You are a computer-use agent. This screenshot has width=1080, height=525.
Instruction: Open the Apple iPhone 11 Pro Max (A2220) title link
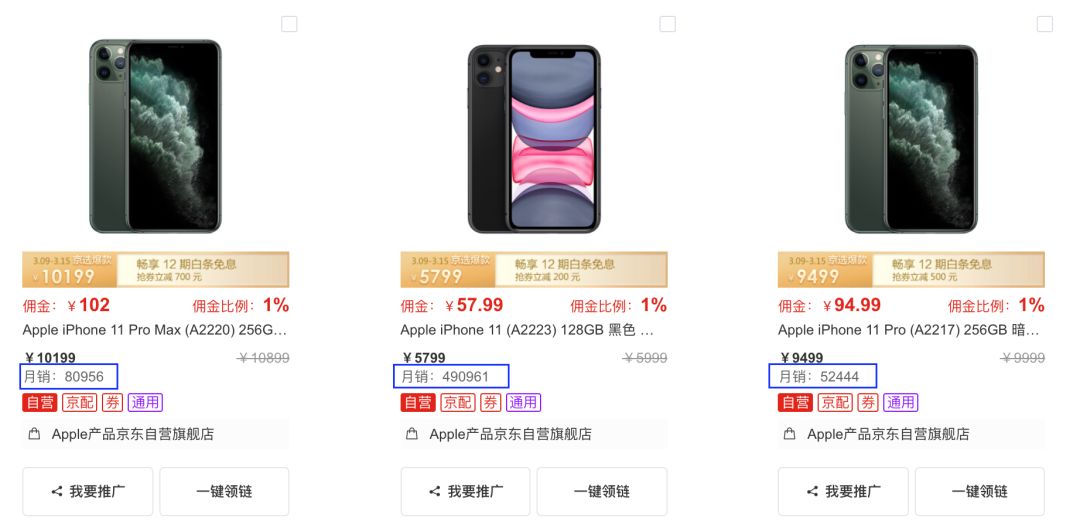click(x=155, y=330)
